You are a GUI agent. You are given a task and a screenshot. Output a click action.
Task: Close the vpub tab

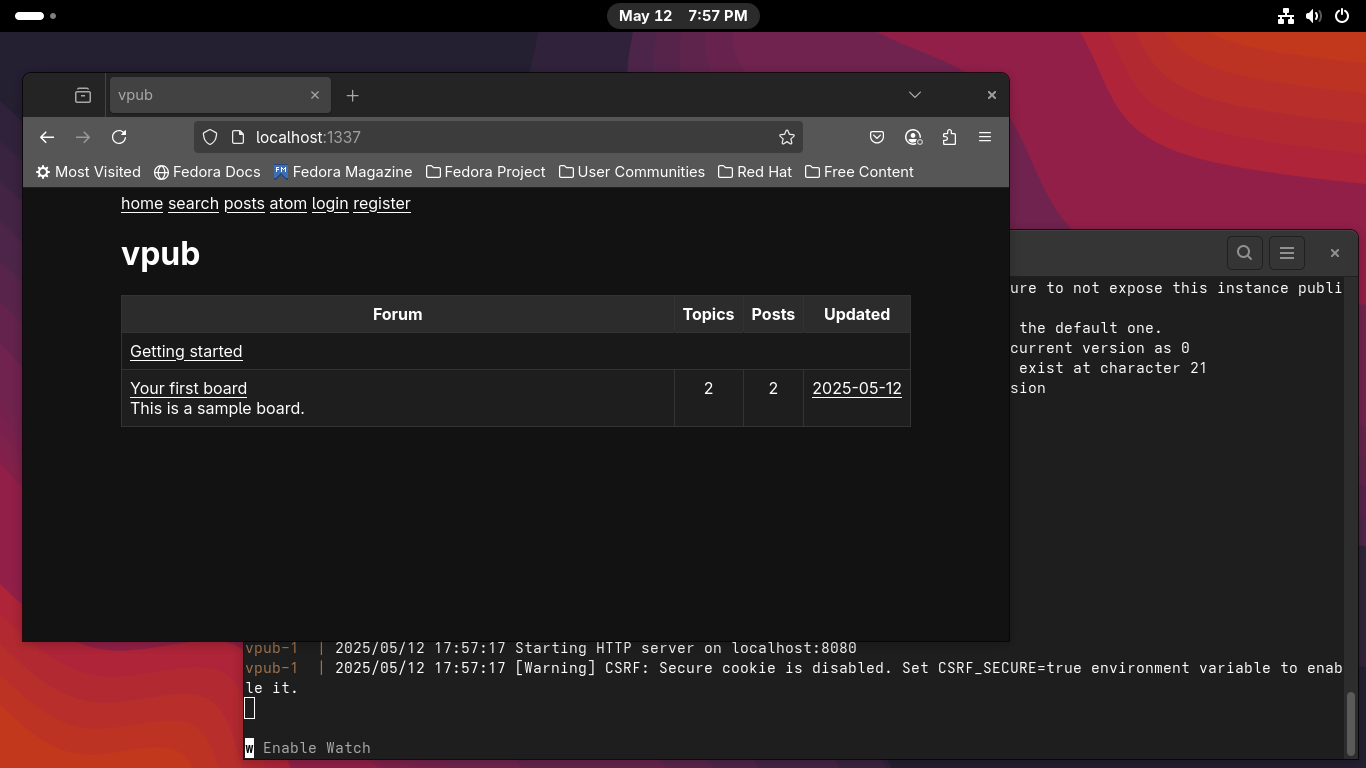(x=315, y=95)
